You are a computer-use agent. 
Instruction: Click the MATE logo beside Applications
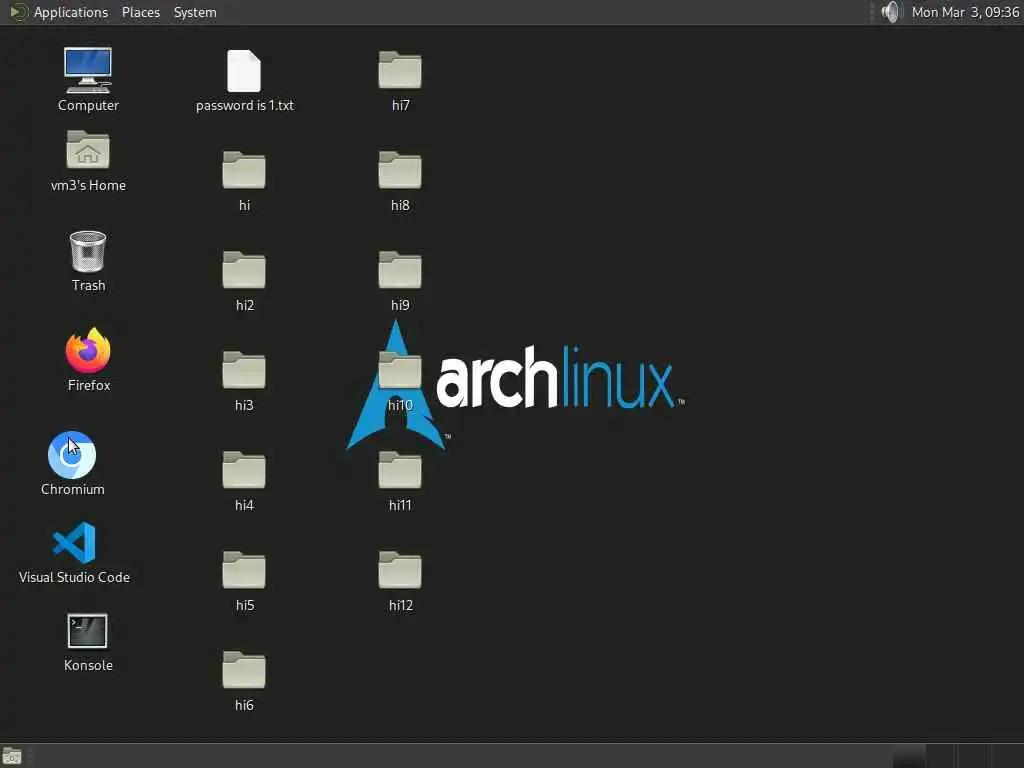click(18, 12)
